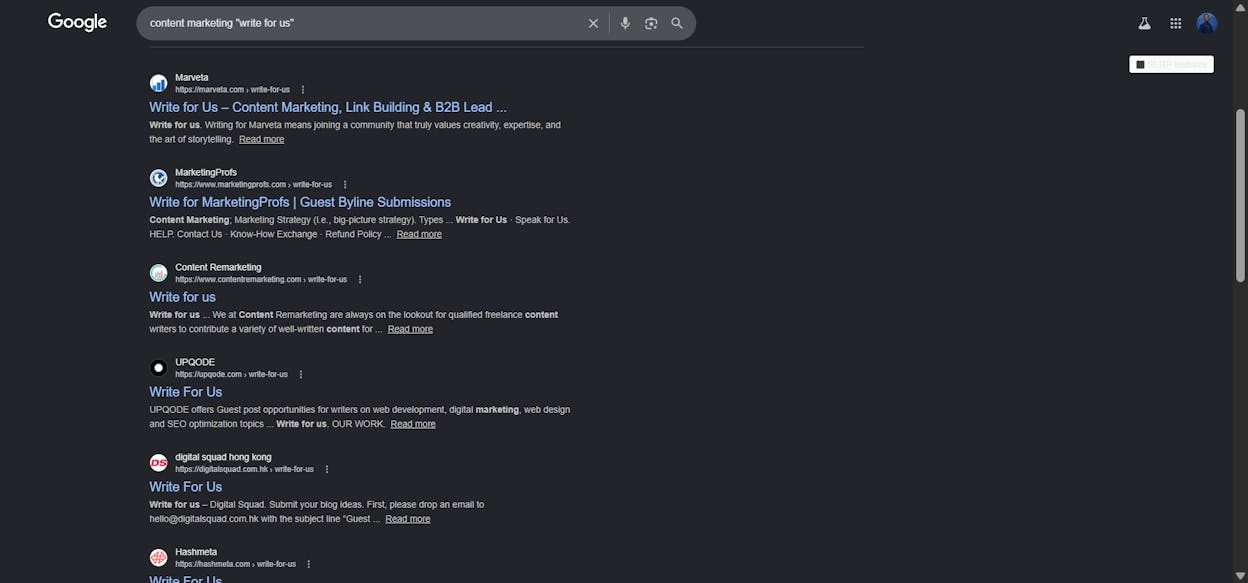This screenshot has height=583, width=1248.
Task: Open Content Remarketing's Write for us result
Action: click(182, 297)
